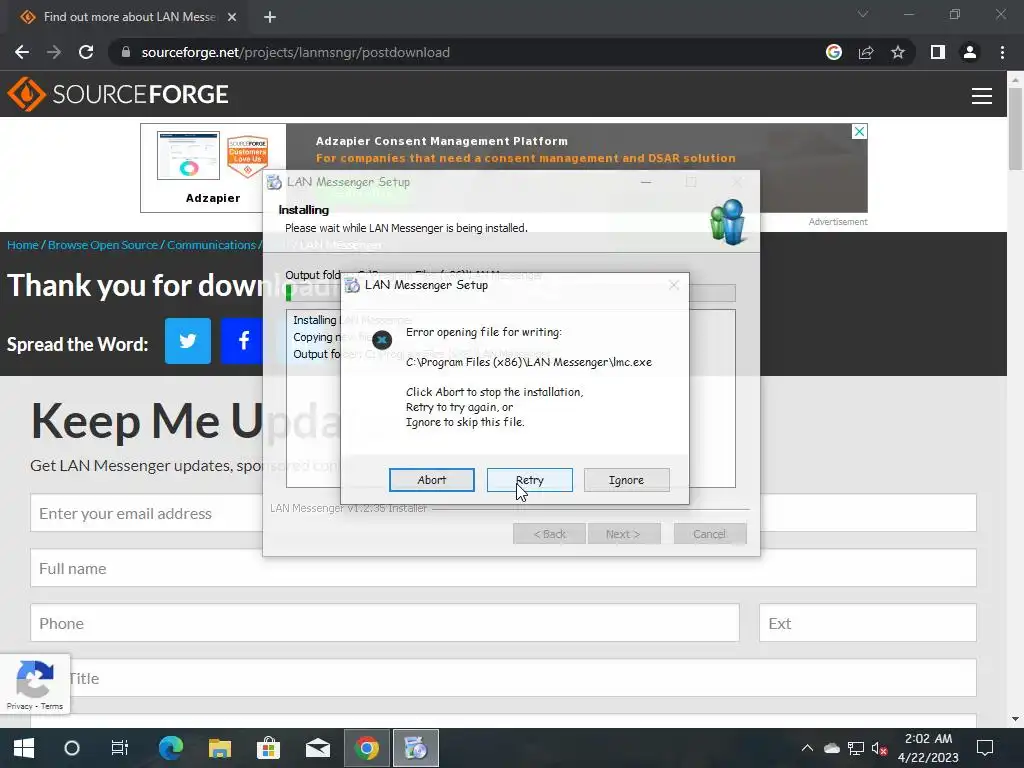Open the taskbar clock and date
The image size is (1024, 768).
point(928,748)
